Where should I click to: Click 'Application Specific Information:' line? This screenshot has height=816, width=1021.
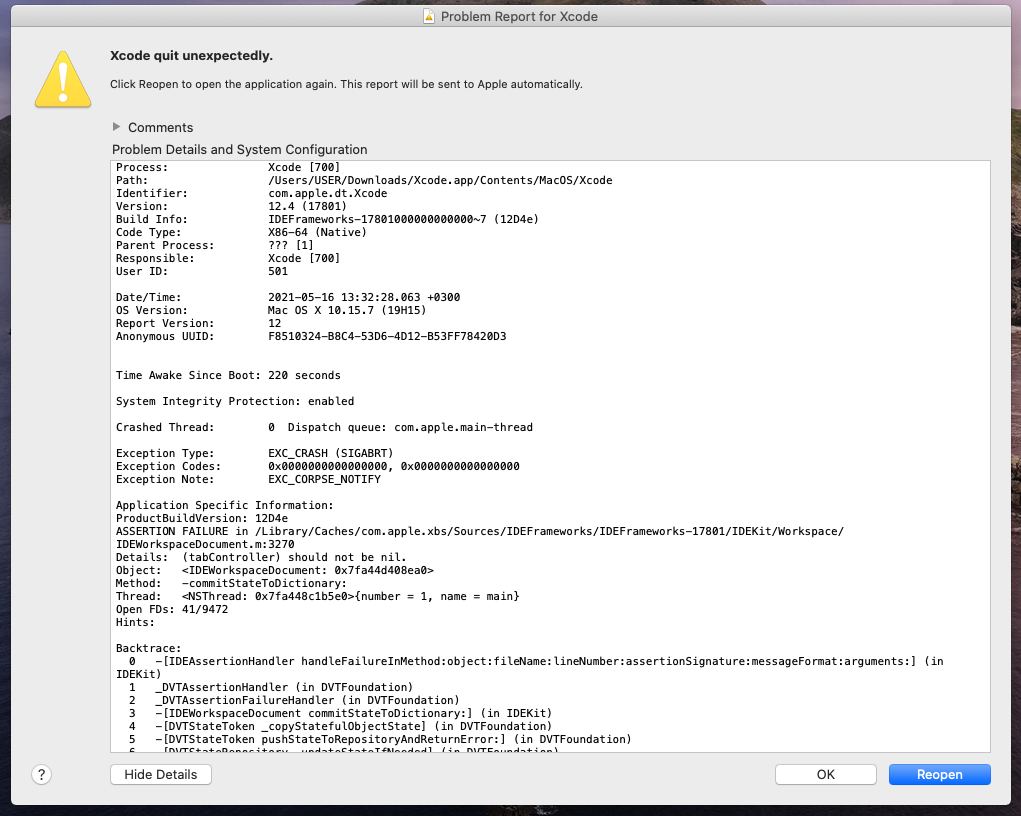(x=225, y=506)
